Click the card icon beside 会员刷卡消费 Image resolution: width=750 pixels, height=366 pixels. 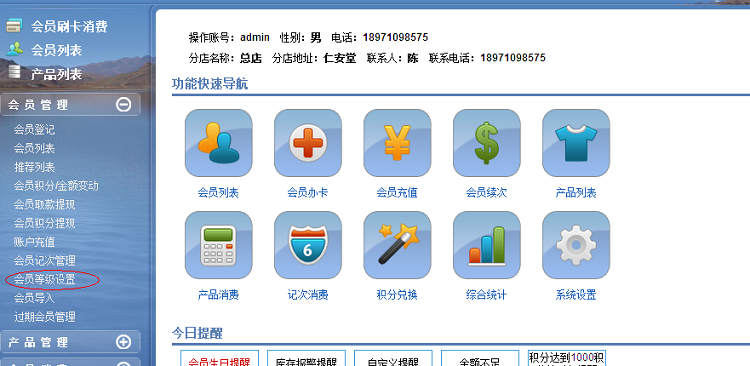point(14,25)
